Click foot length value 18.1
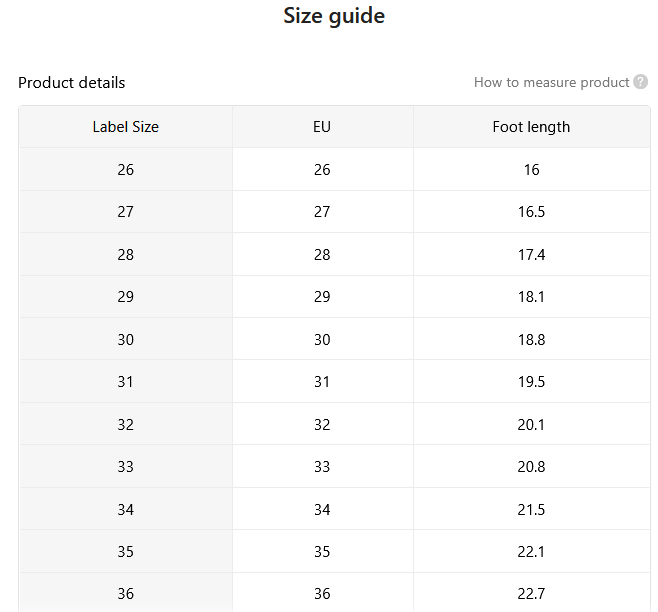This screenshot has height=612, width=658. pos(531,297)
